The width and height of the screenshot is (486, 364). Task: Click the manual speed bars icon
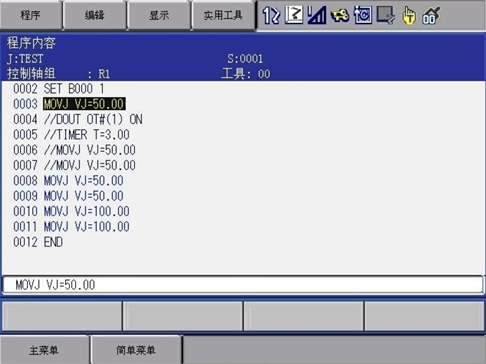coord(316,15)
